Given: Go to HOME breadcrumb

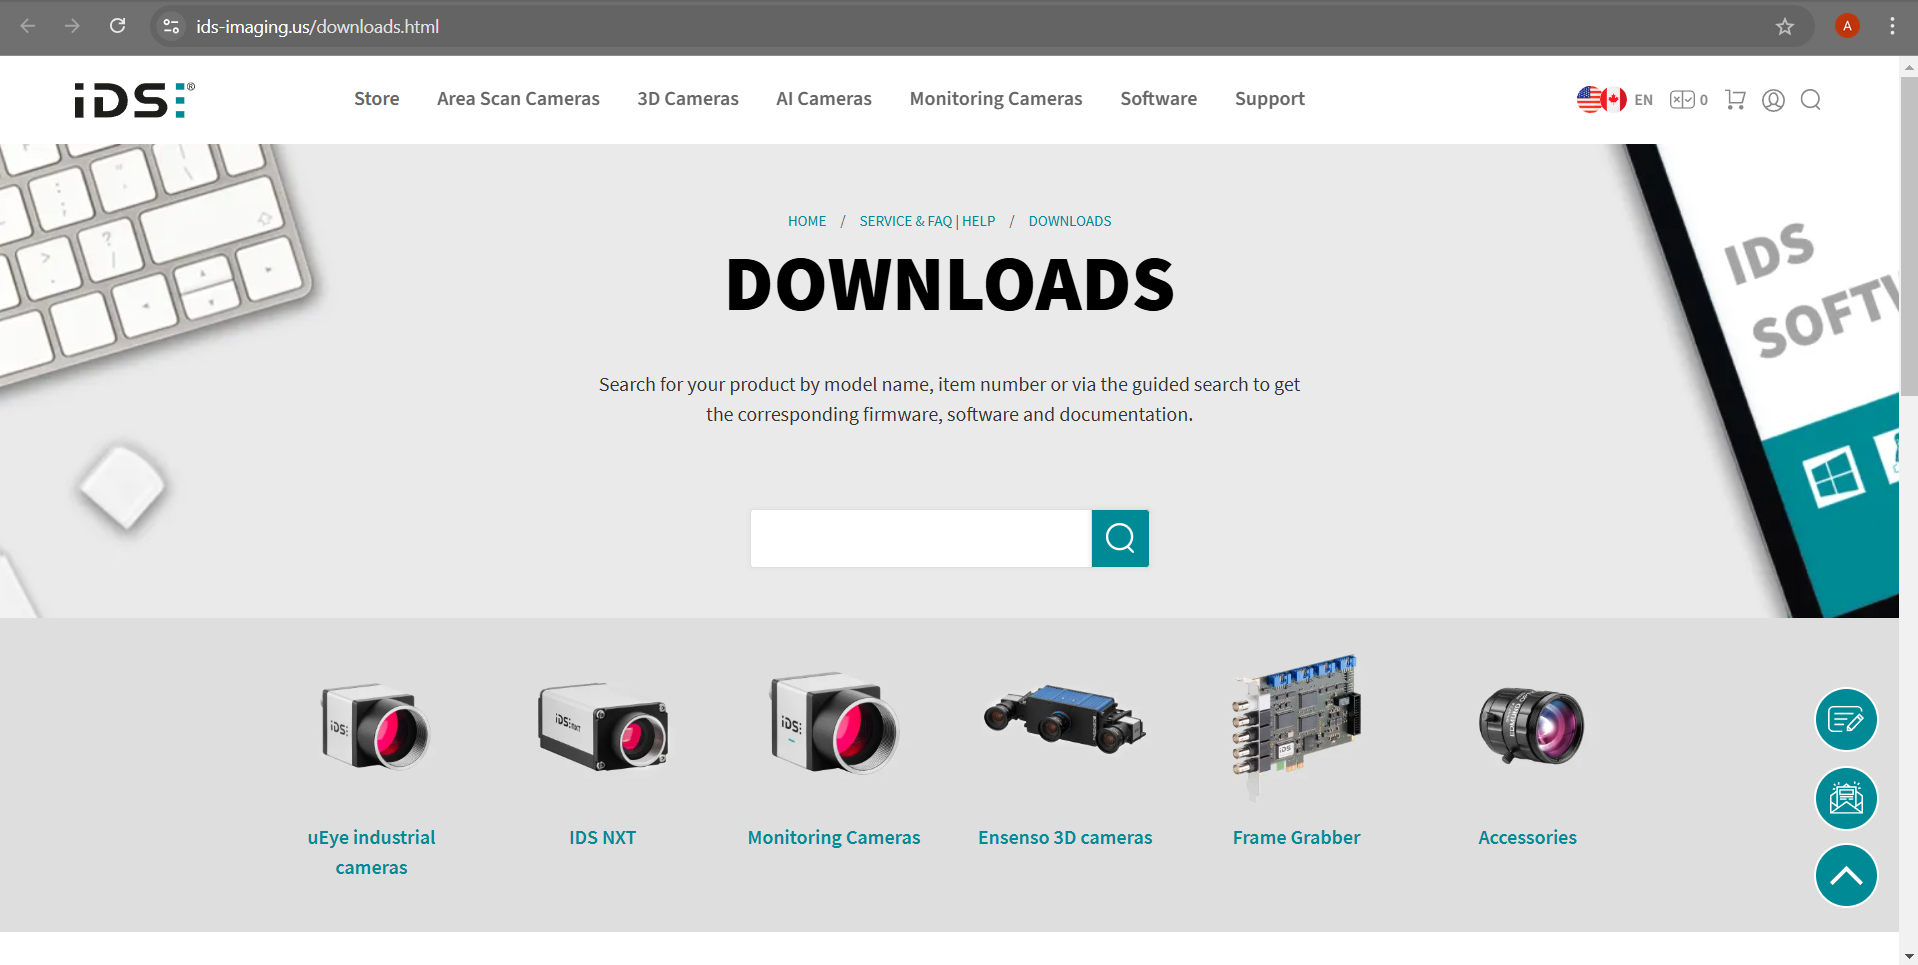Looking at the screenshot, I should tap(807, 221).
